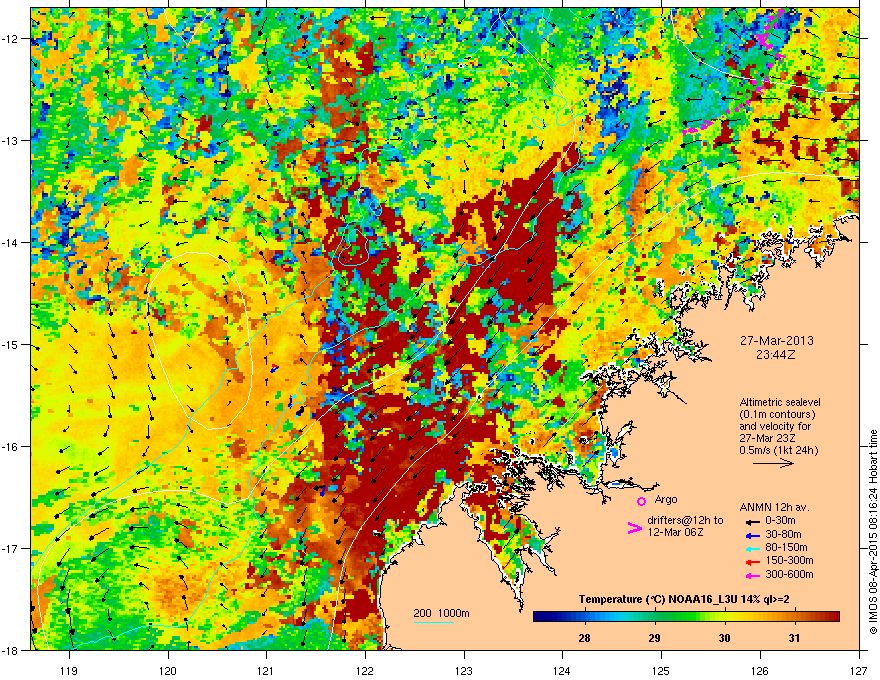Select the cyan 80-150m arrow legend symbol
This screenshot has width=880, height=680.
coord(751,548)
